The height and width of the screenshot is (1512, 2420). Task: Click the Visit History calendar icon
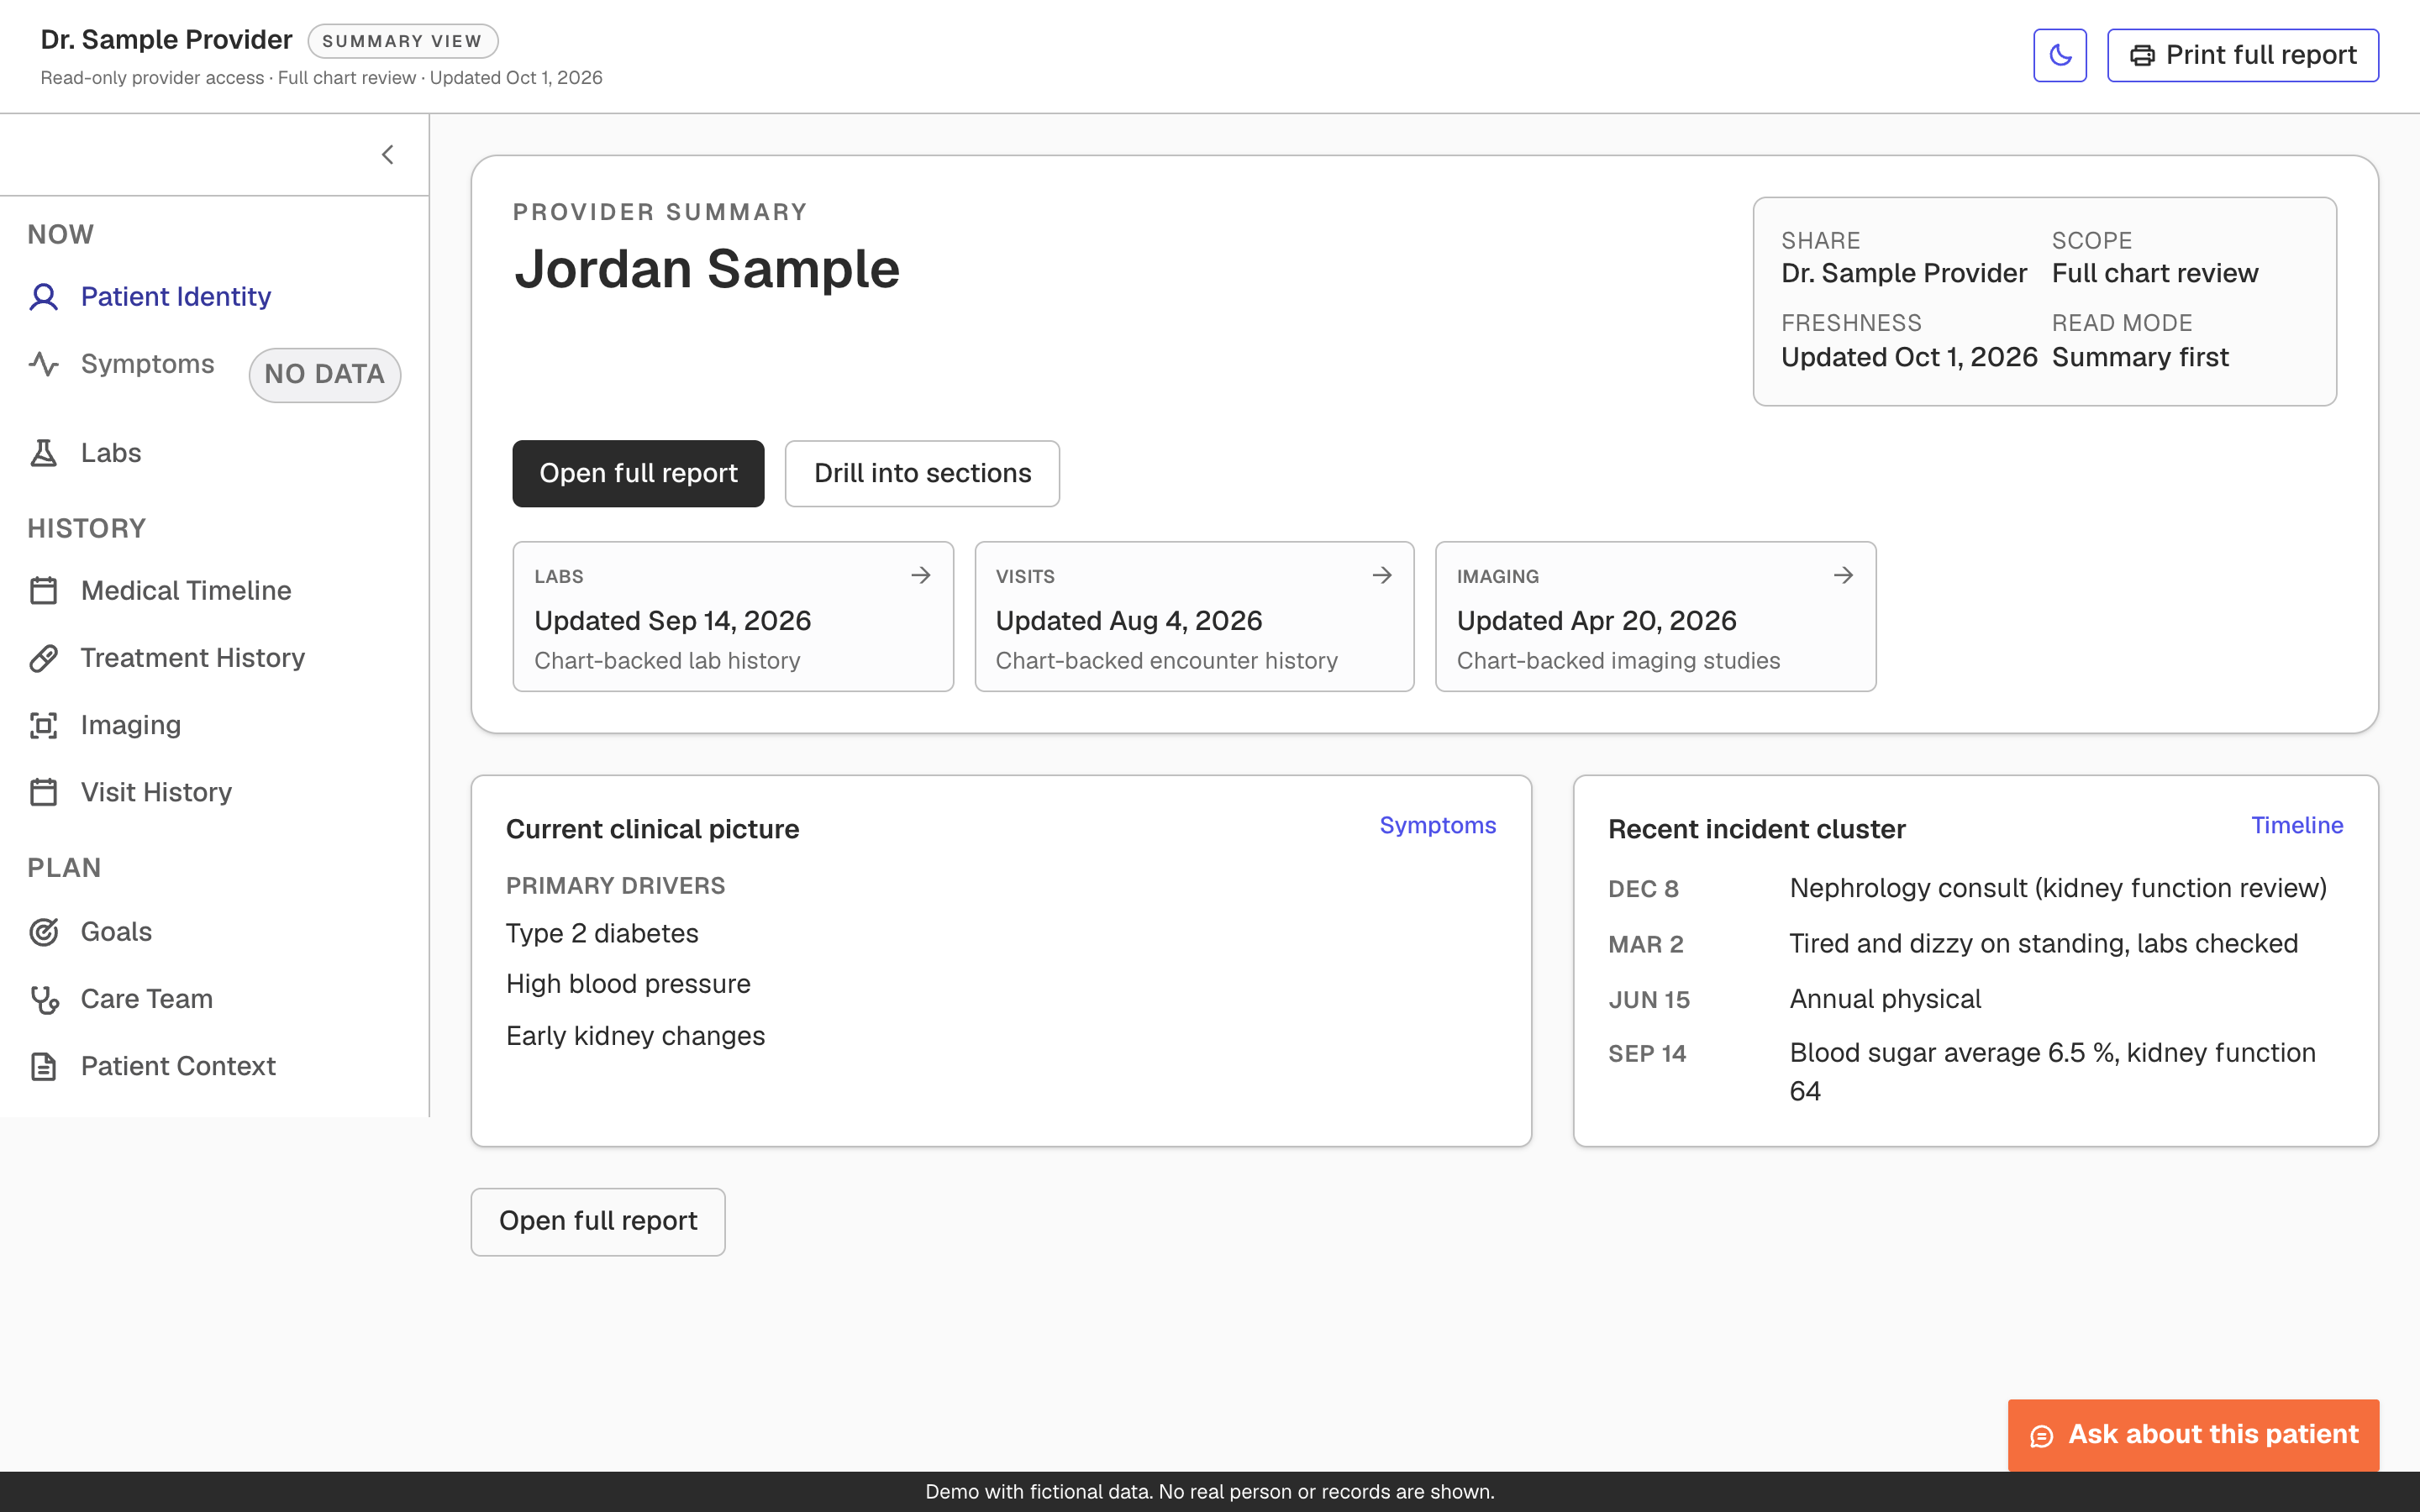coord(43,792)
